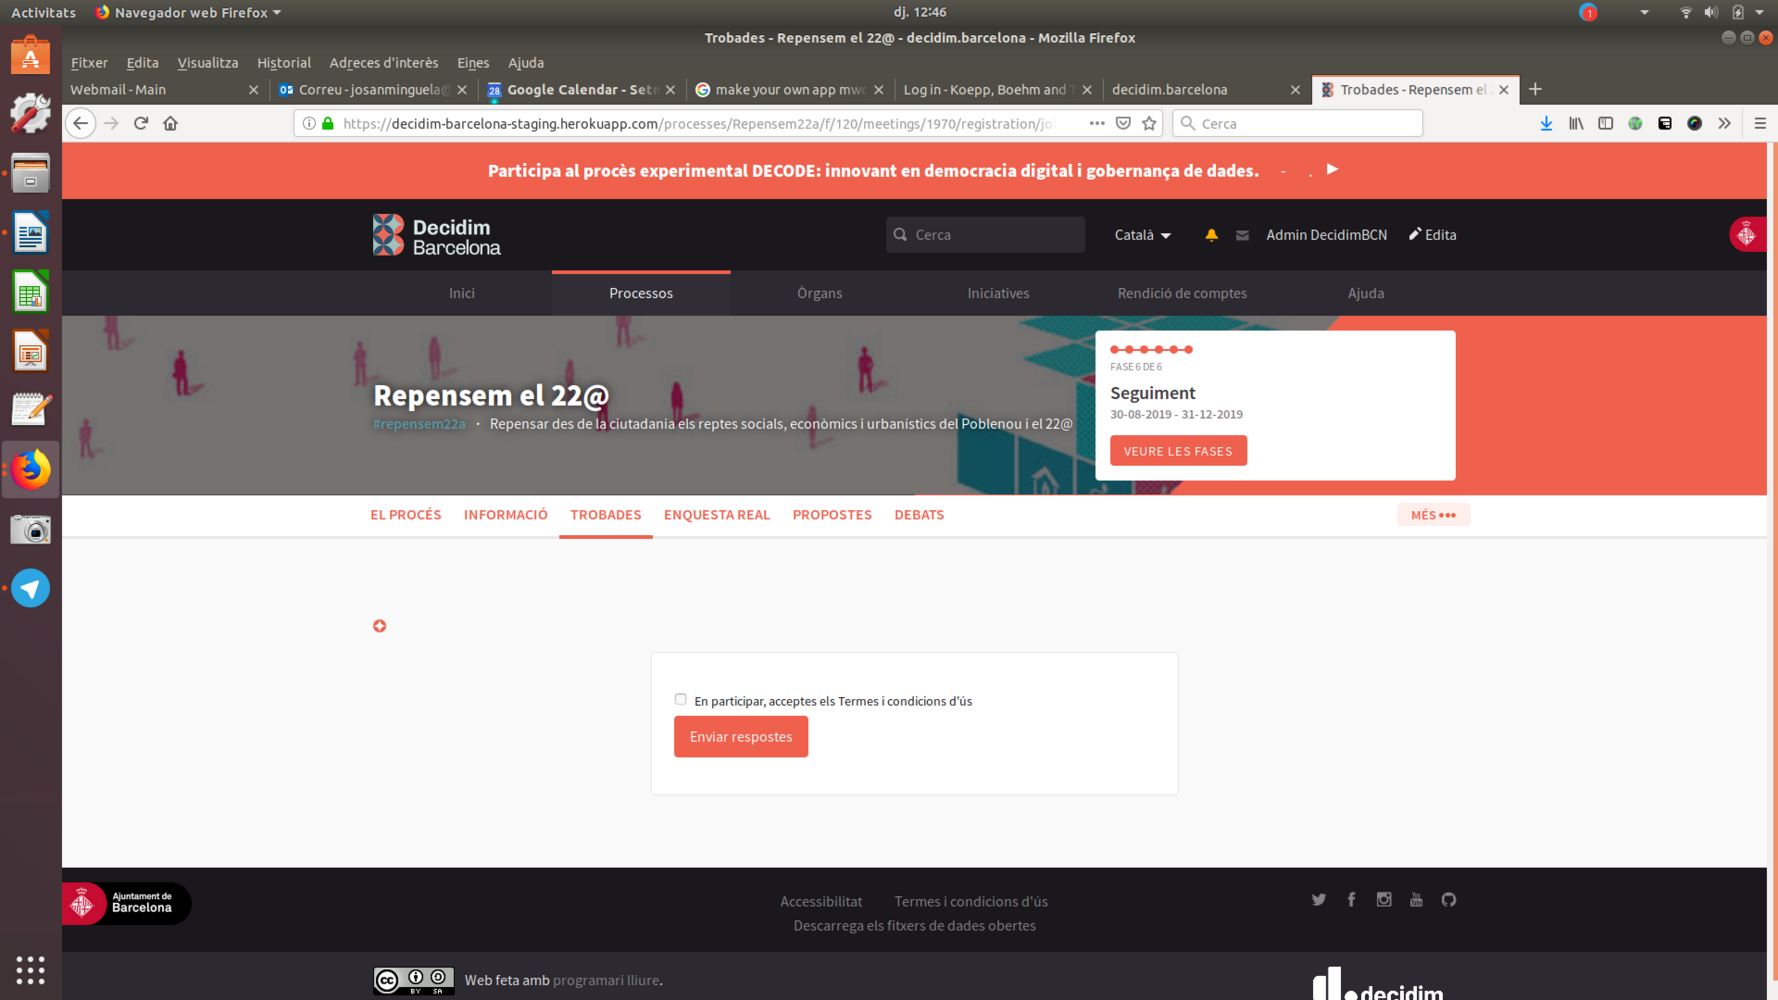This screenshot has height=1000, width=1778.
Task: Click the notification bell icon
Action: [x=1211, y=235]
